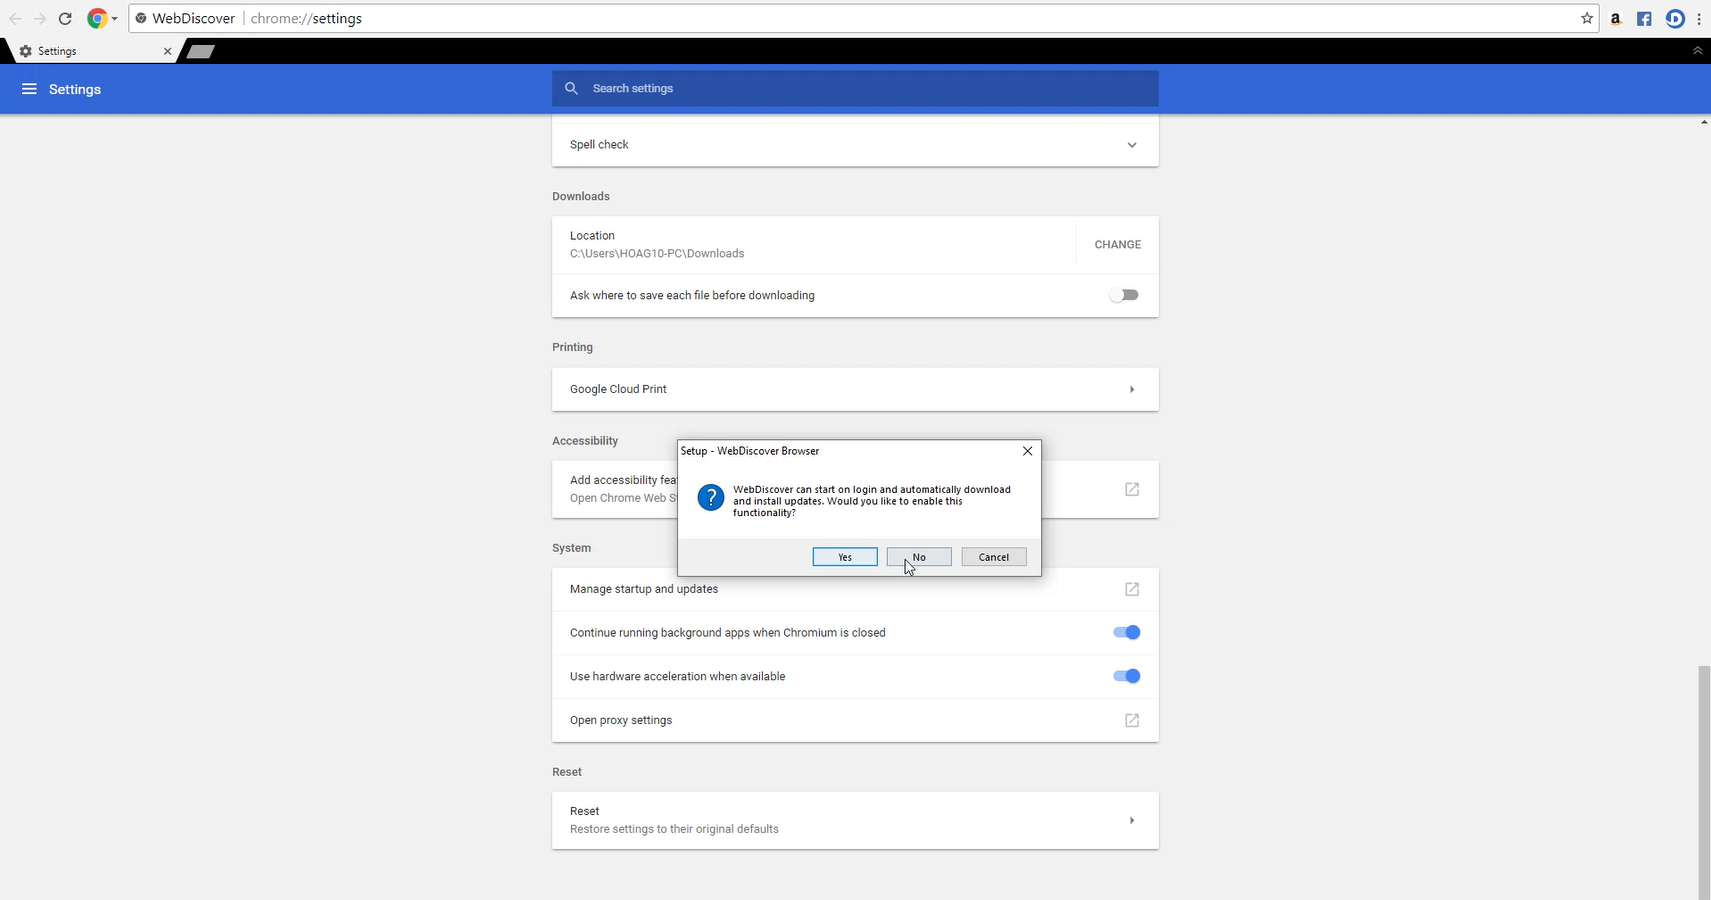Click the Printing section heading
This screenshot has width=1711, height=900.
click(572, 347)
